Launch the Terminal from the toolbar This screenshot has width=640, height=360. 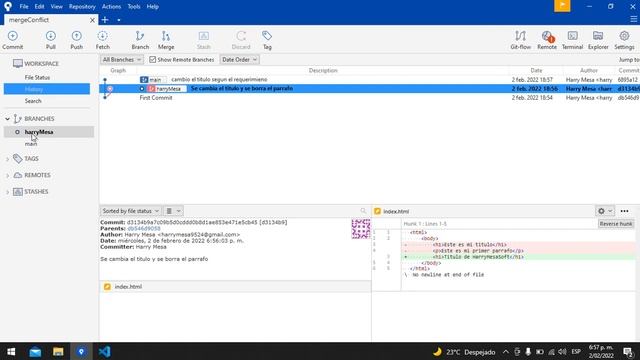point(572,40)
